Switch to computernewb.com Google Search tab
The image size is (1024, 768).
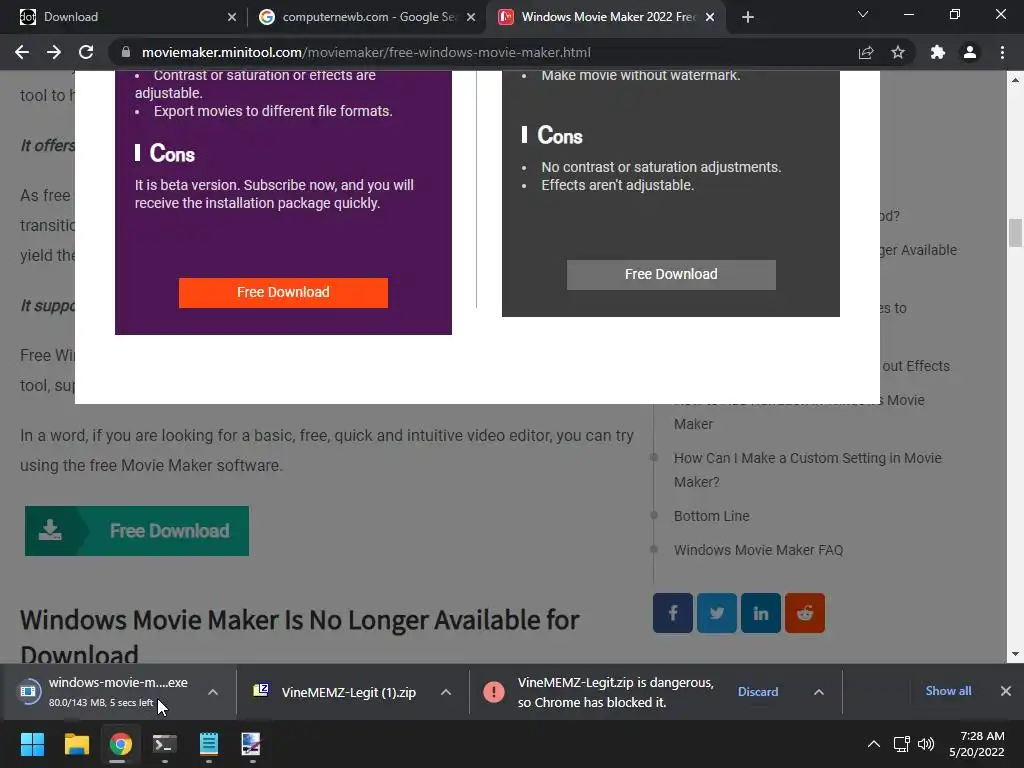366,17
